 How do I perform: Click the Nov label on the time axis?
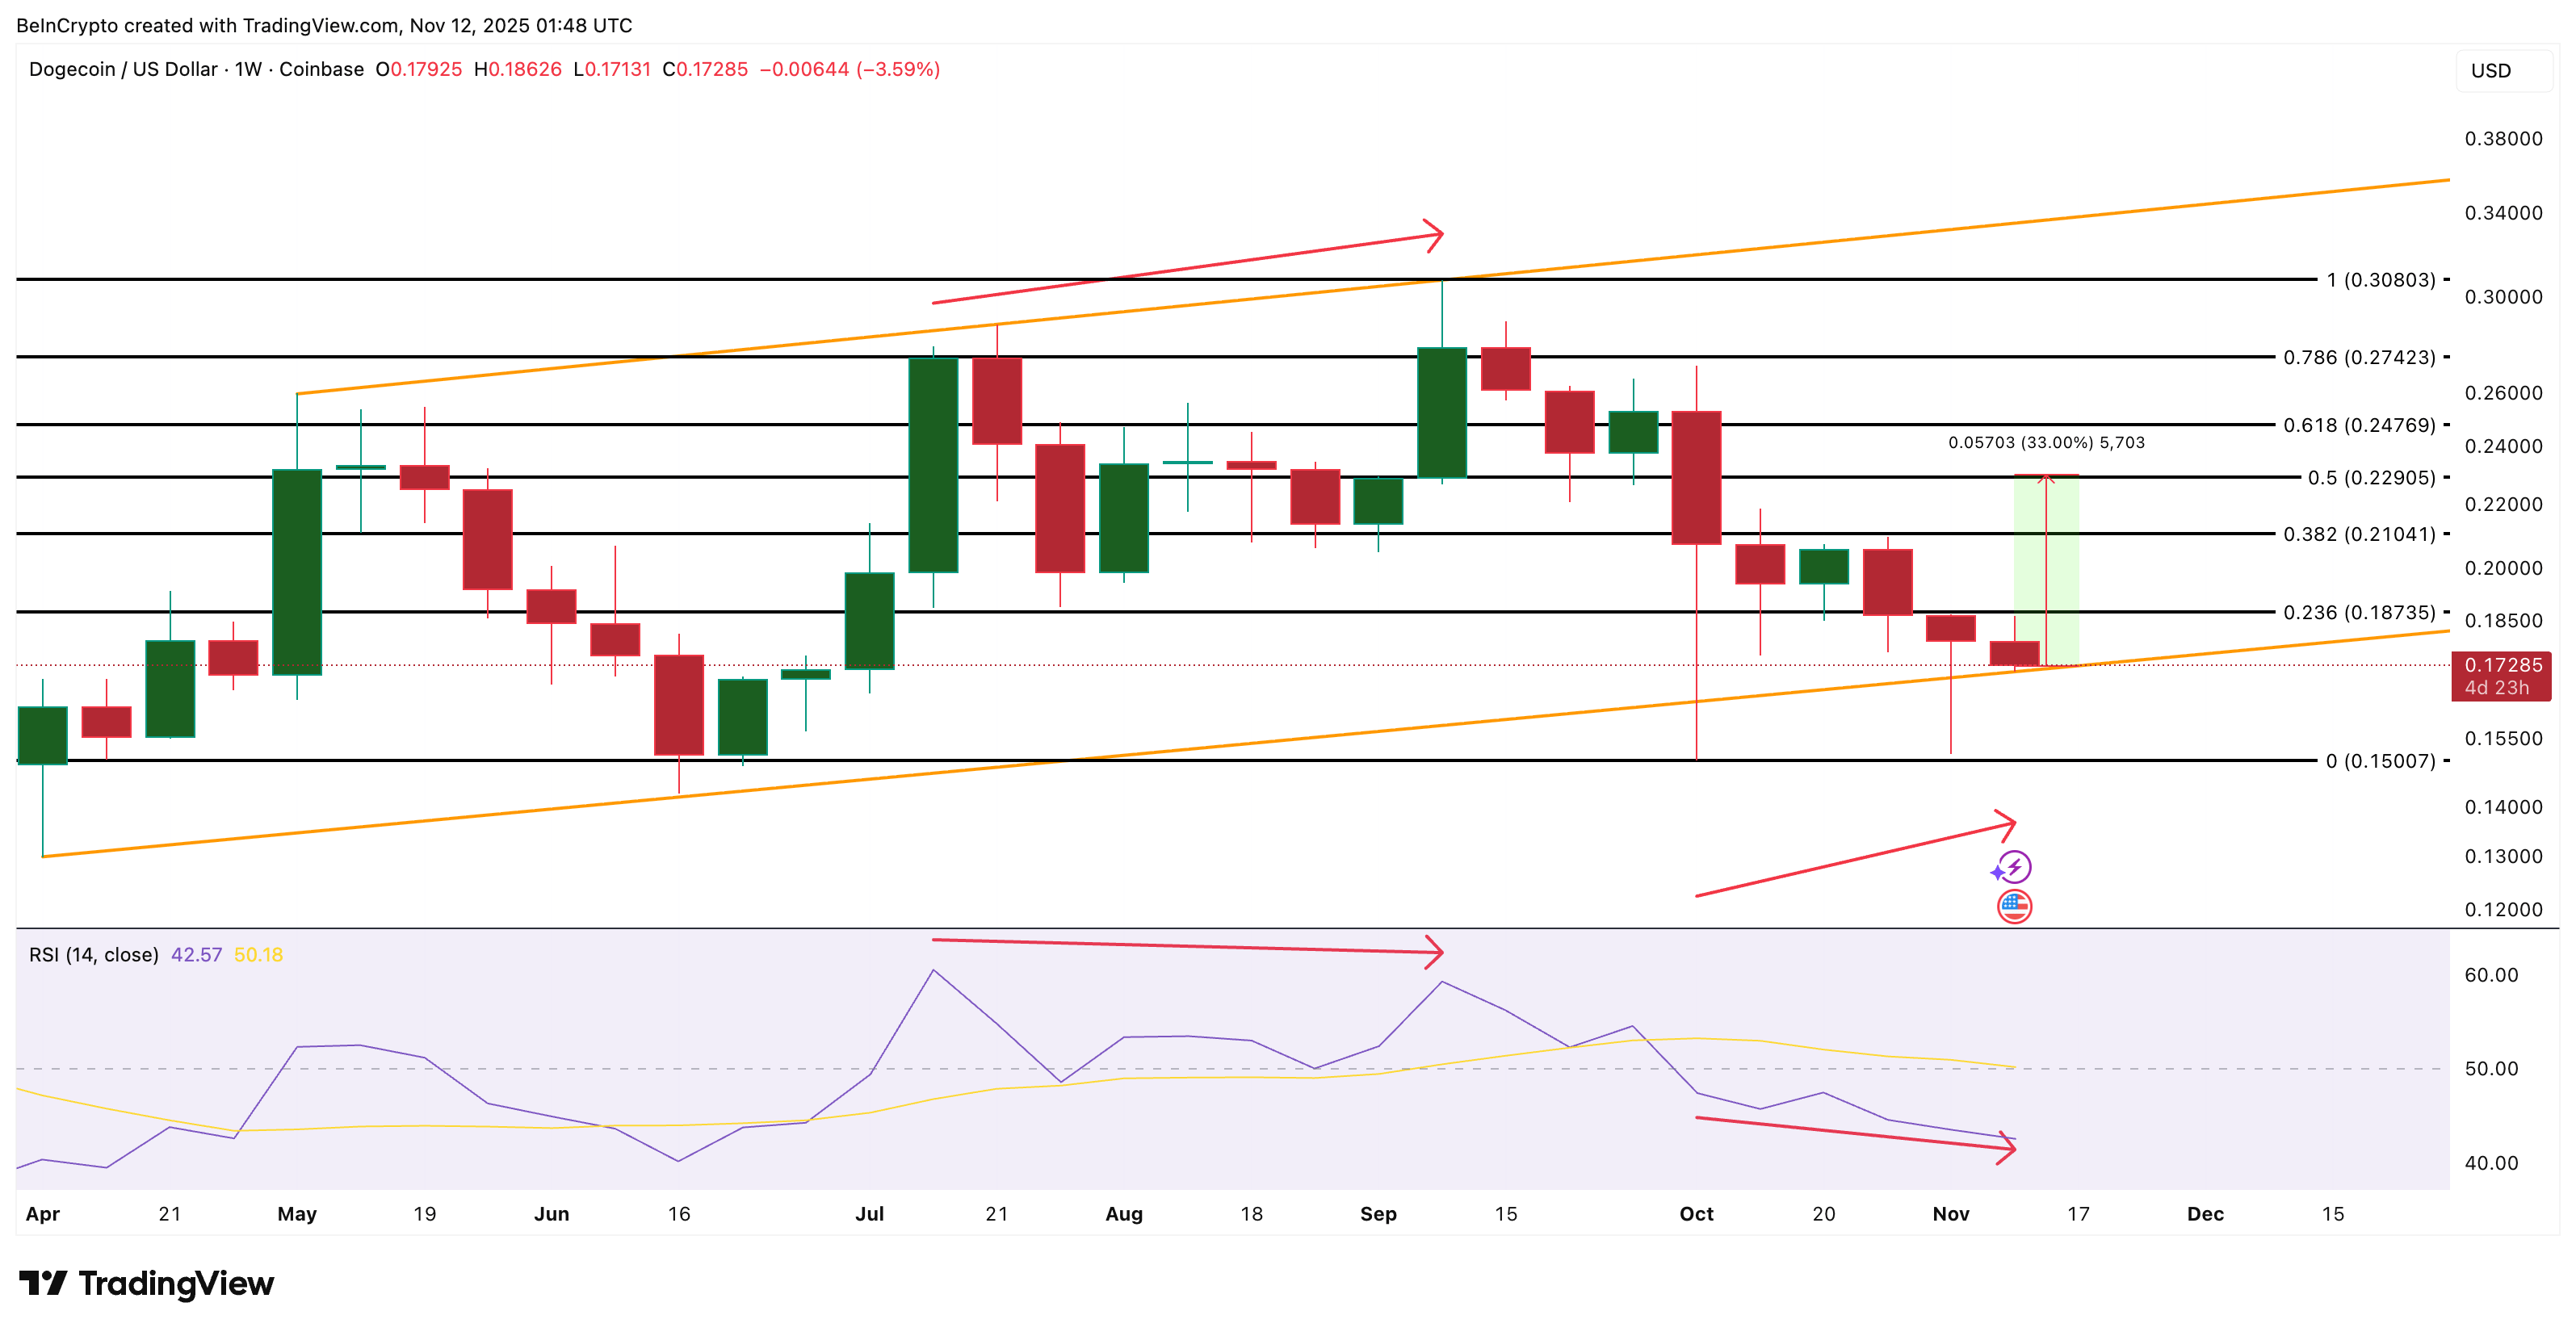click(x=1950, y=1214)
